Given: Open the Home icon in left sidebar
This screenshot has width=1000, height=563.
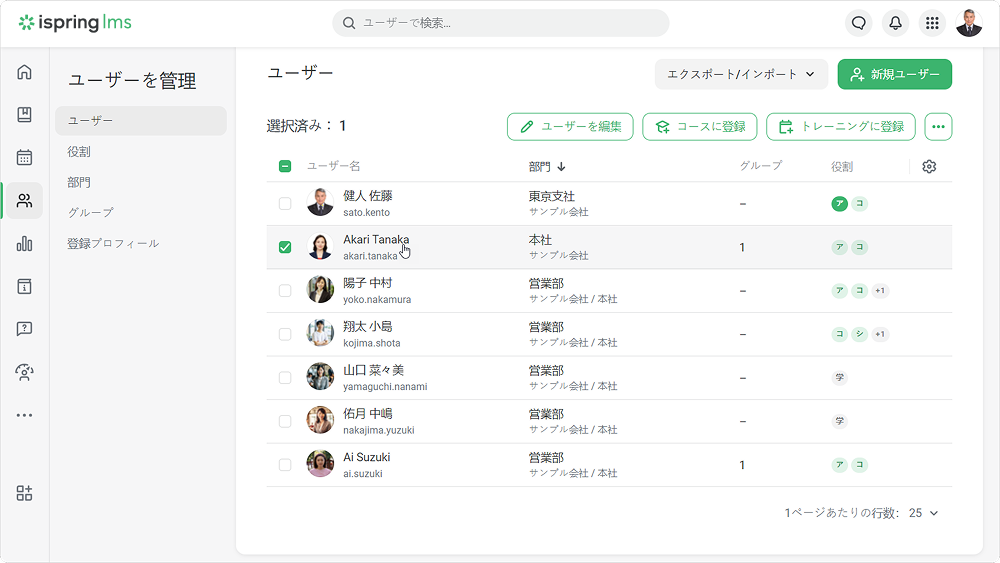Looking at the screenshot, I should (x=24, y=72).
